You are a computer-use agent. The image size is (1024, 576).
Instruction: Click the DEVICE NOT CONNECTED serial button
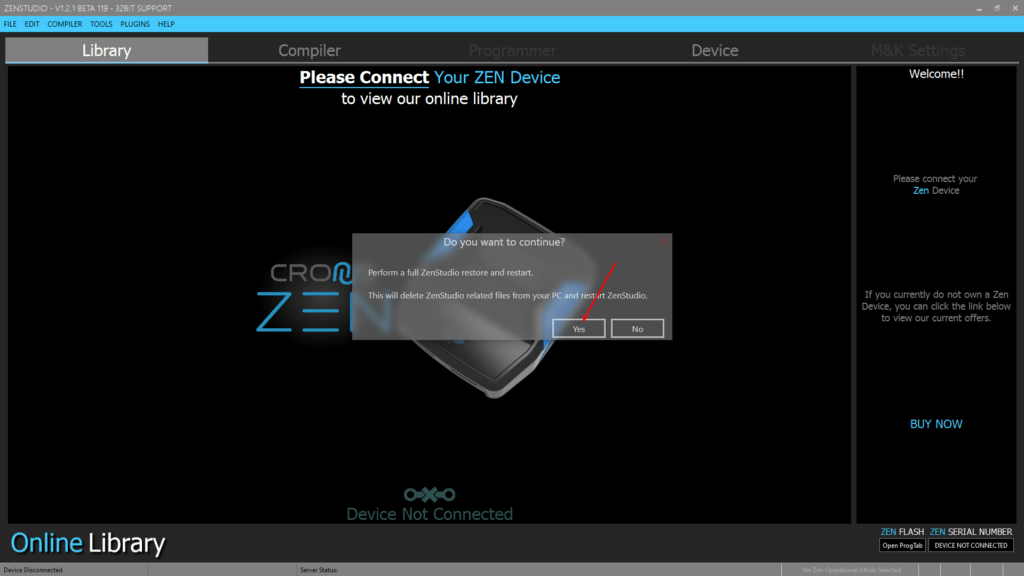coord(971,545)
